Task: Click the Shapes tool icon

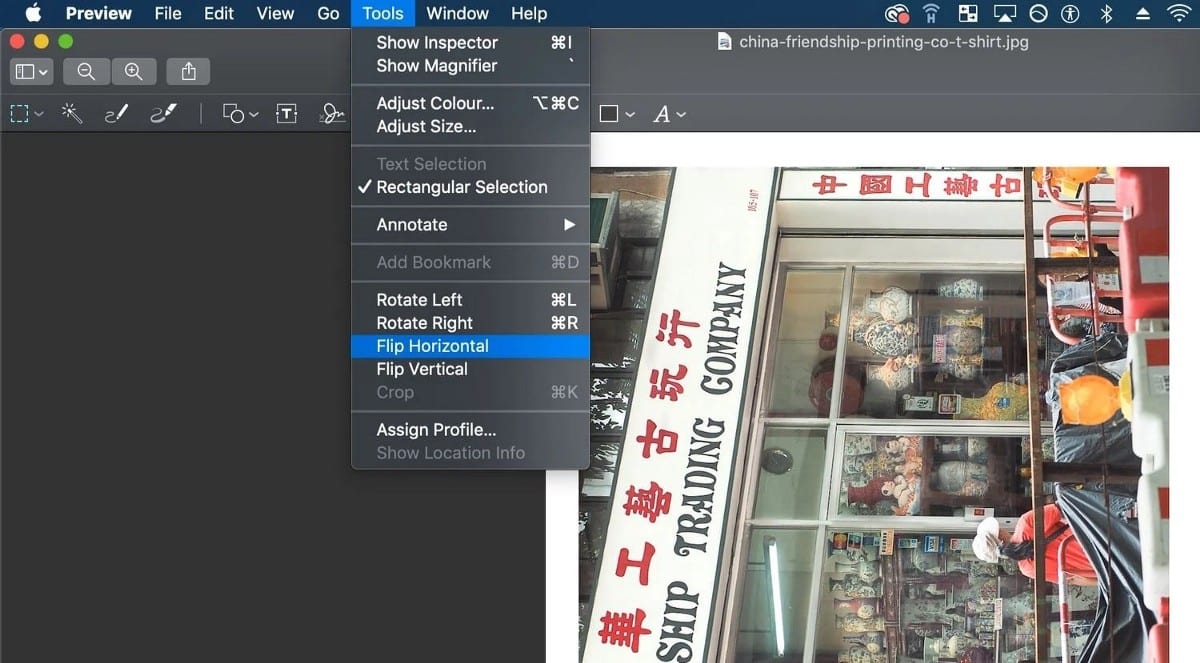Action: point(233,114)
